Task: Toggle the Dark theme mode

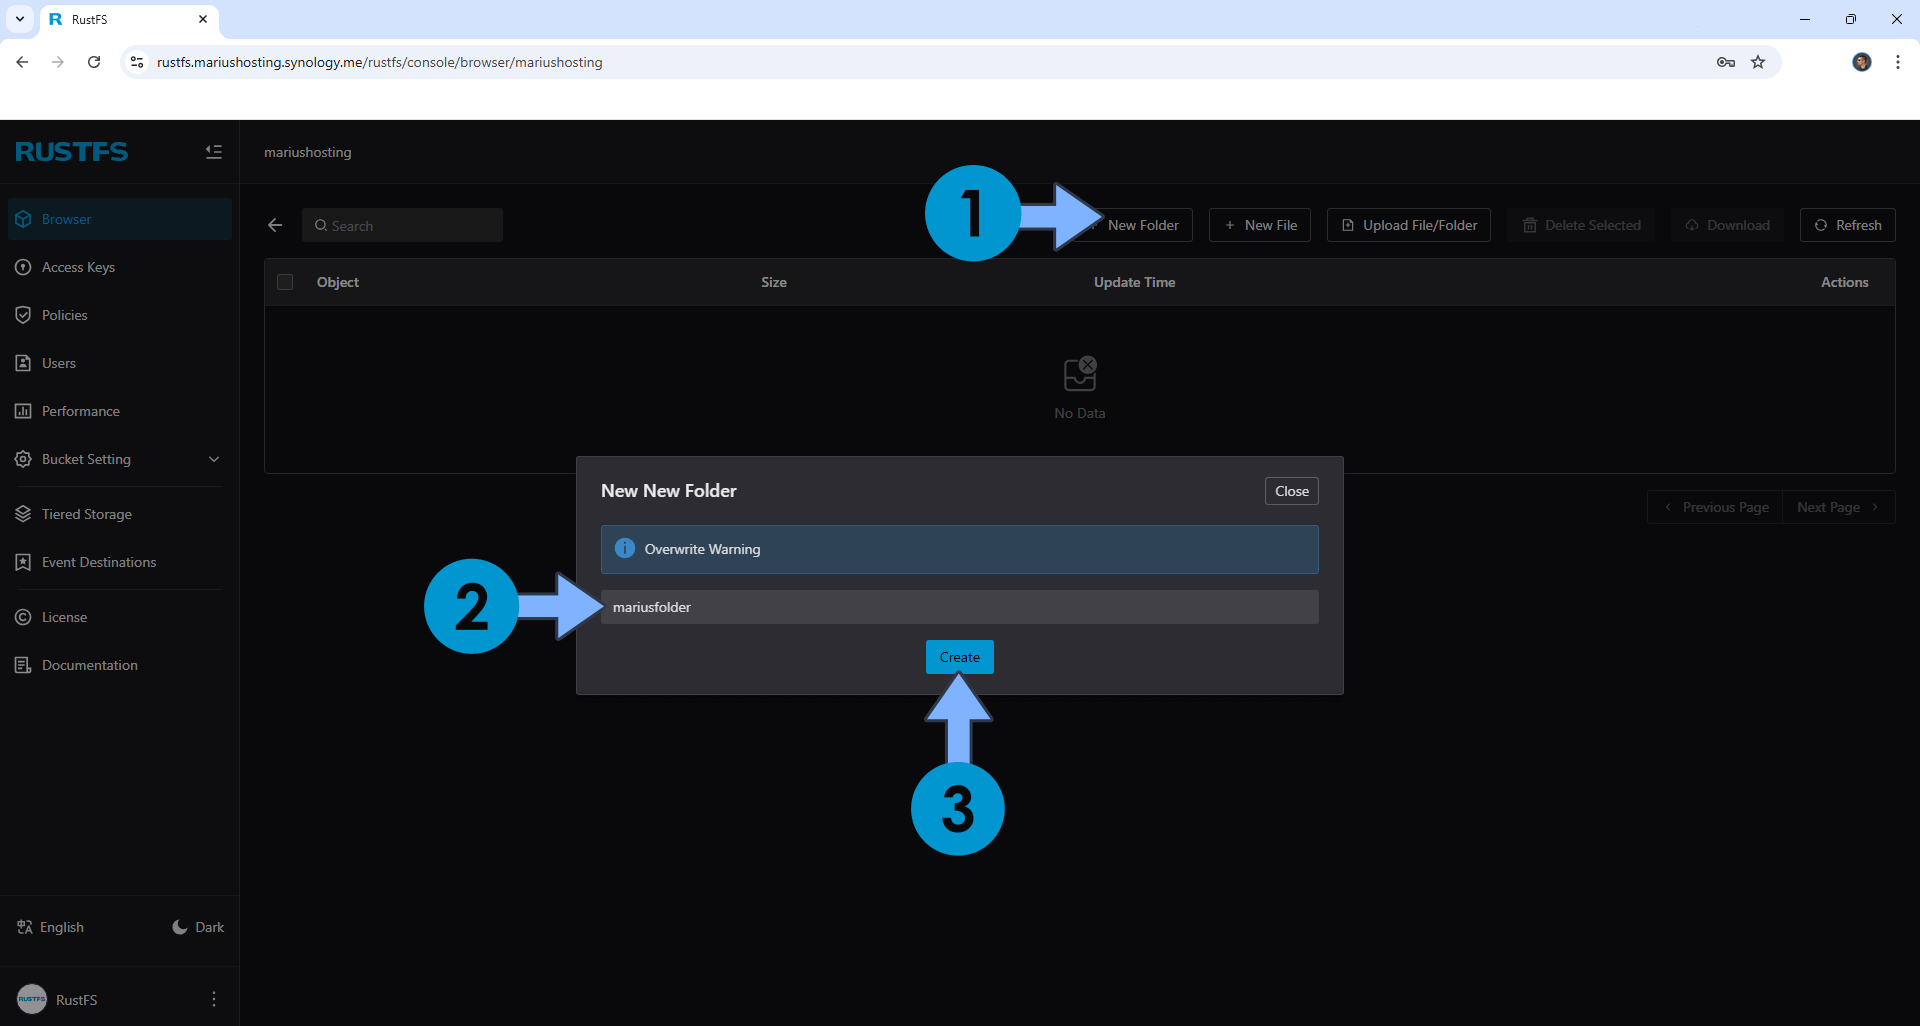Action: (198, 927)
